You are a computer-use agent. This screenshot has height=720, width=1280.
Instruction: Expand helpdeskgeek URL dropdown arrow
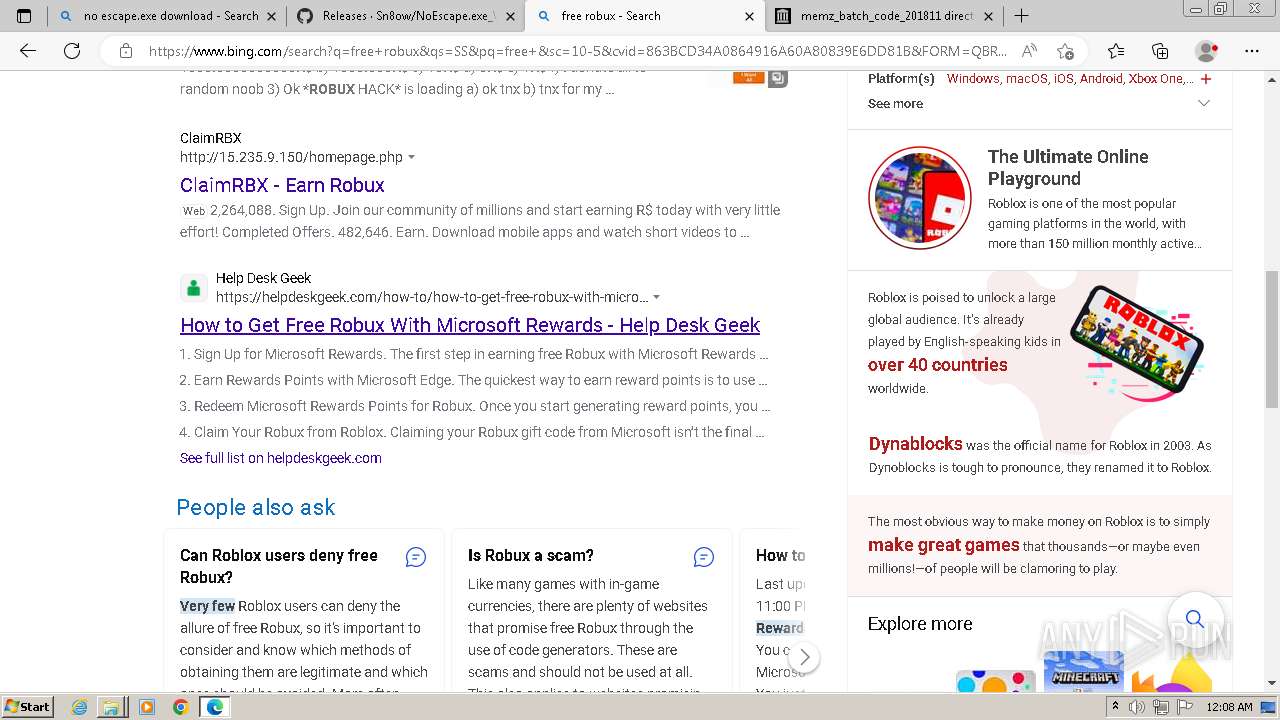click(x=656, y=298)
